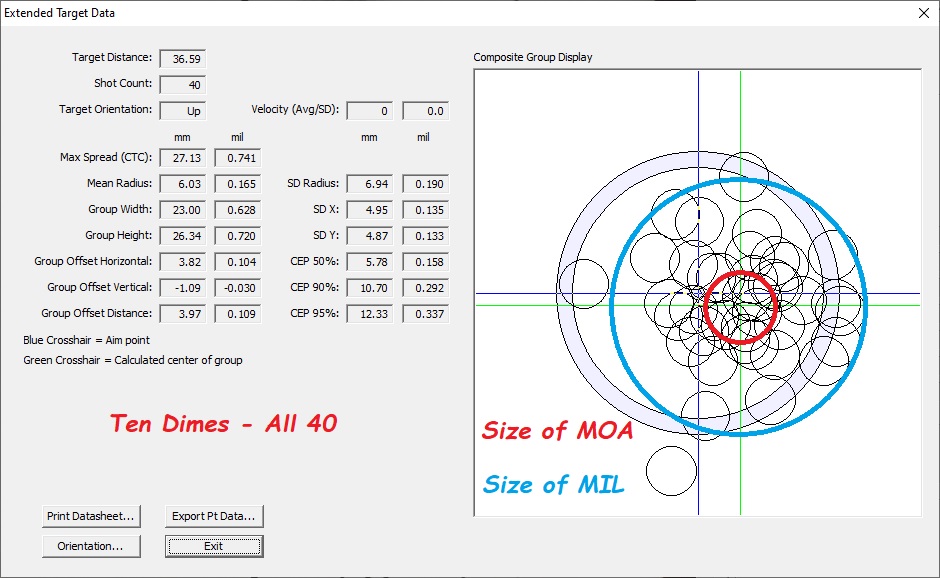The width and height of the screenshot is (940, 578).
Task: Select SD Y mm value 4.87
Action: pyautogui.click(x=369, y=236)
